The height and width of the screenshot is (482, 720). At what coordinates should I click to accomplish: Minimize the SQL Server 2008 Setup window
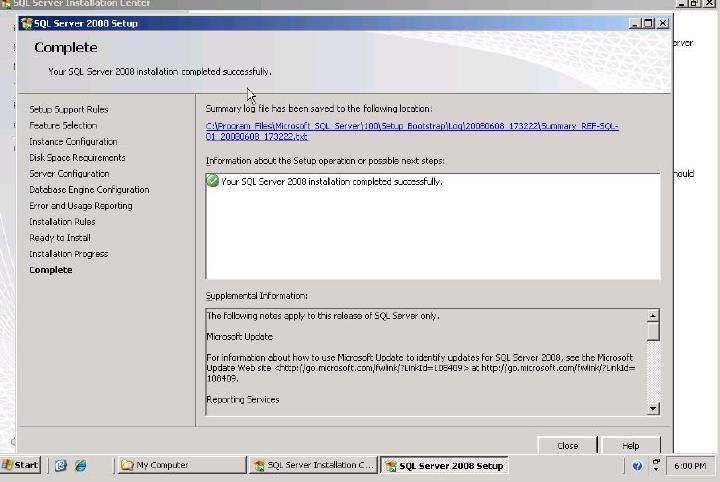635,23
